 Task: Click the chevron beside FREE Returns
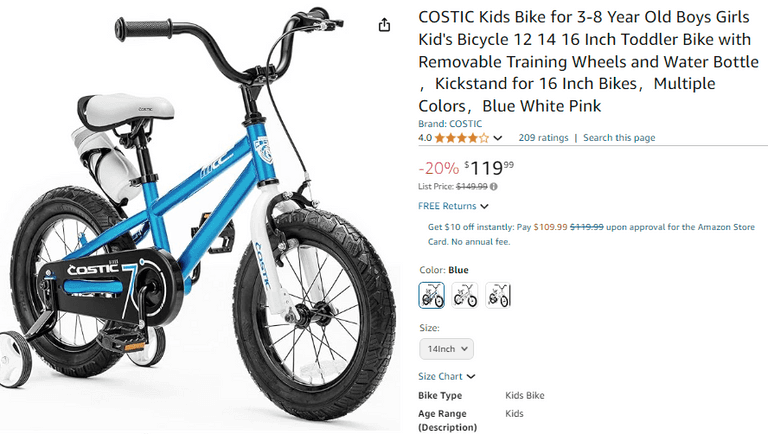(484, 206)
